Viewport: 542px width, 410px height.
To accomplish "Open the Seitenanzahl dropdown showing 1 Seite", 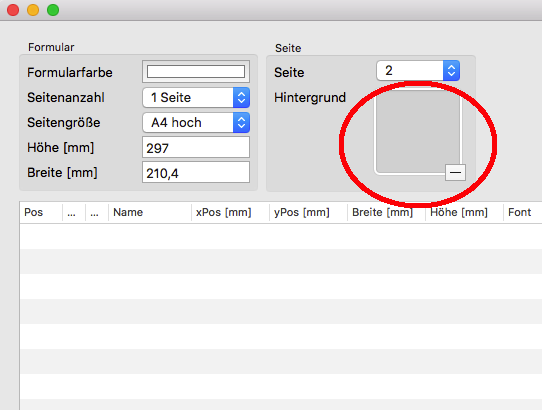I will tap(196, 97).
